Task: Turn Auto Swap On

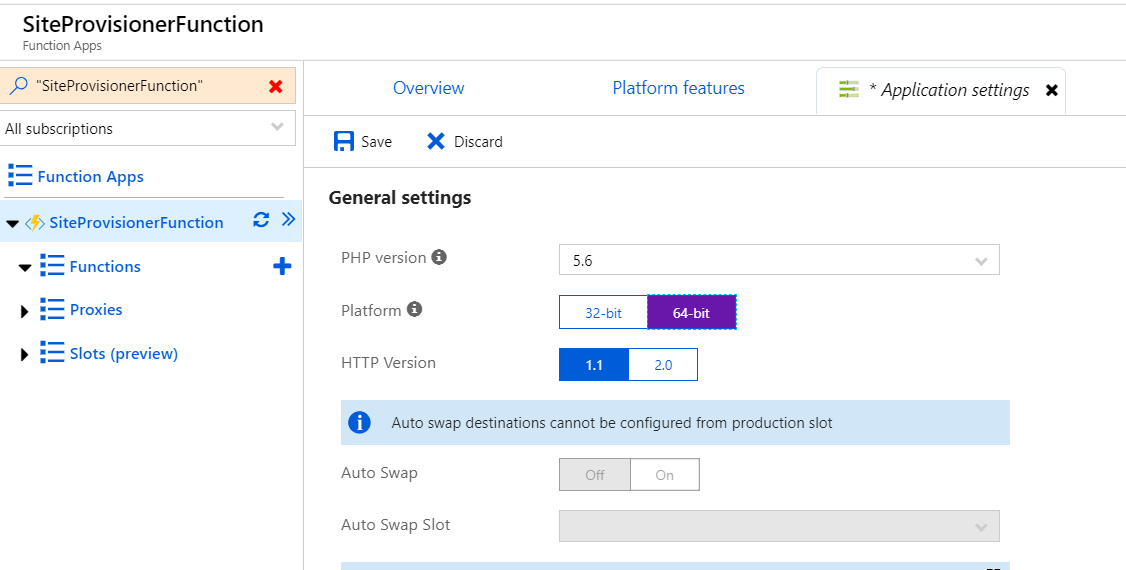Action: (665, 475)
